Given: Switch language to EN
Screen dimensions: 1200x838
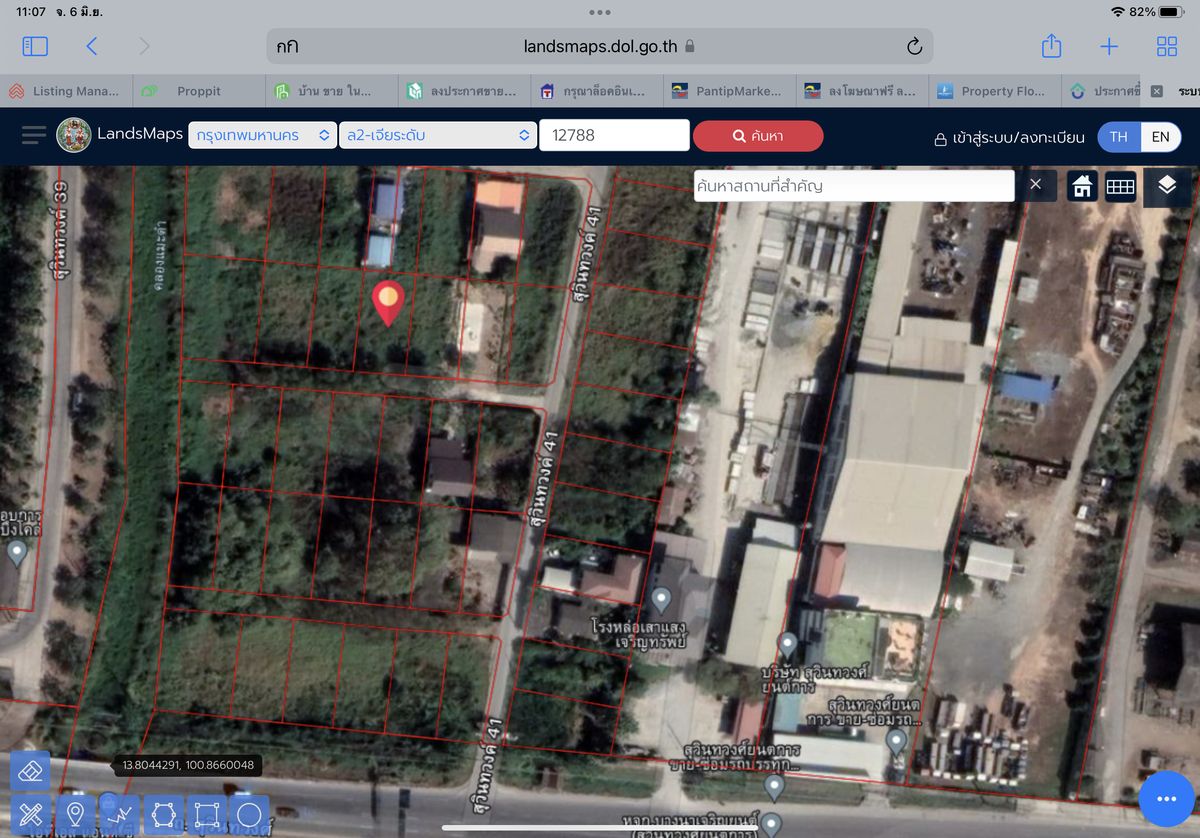Looking at the screenshot, I should pos(1160,137).
